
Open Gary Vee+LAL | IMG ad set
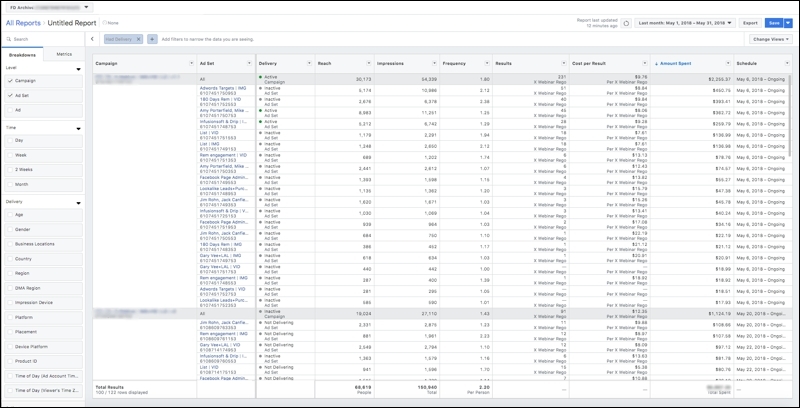pyautogui.click(x=220, y=256)
